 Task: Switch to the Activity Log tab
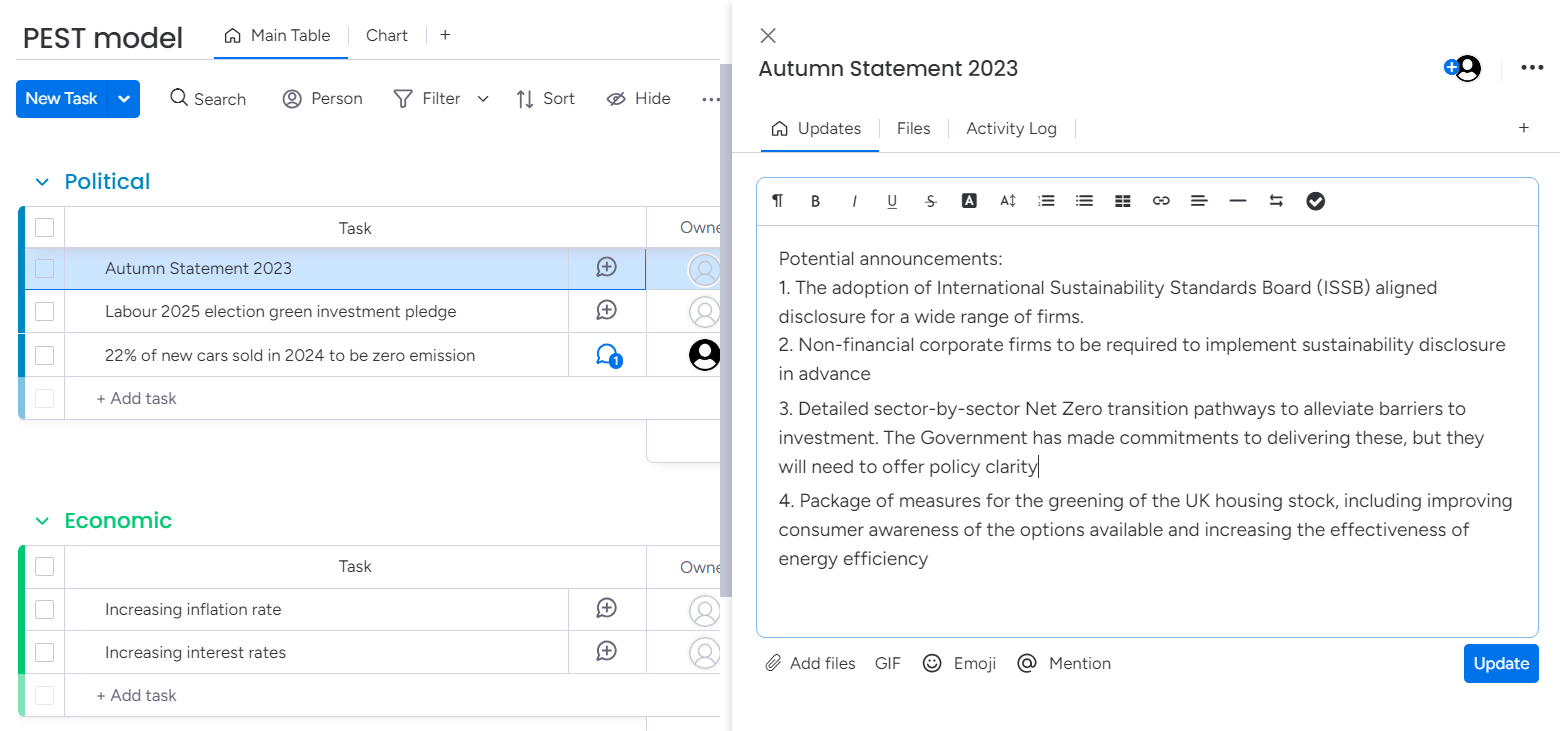point(1011,128)
